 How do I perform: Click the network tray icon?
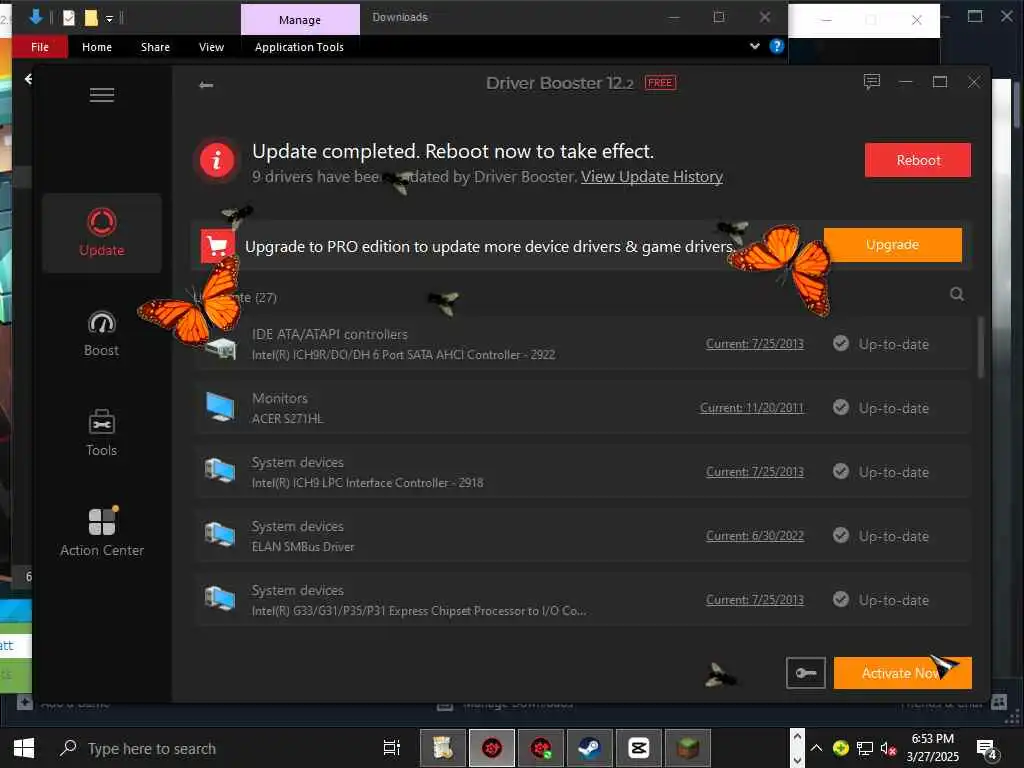click(x=865, y=748)
